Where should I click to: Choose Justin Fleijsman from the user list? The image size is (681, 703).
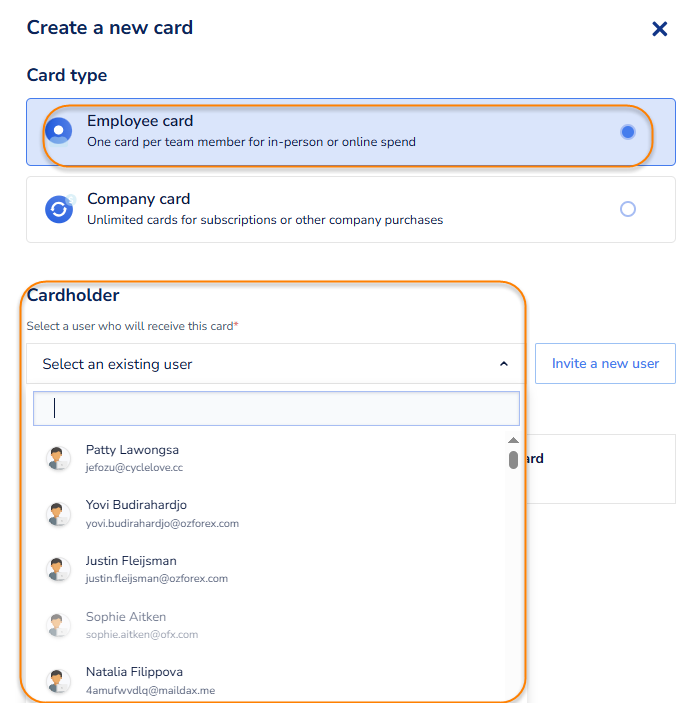coord(131,561)
